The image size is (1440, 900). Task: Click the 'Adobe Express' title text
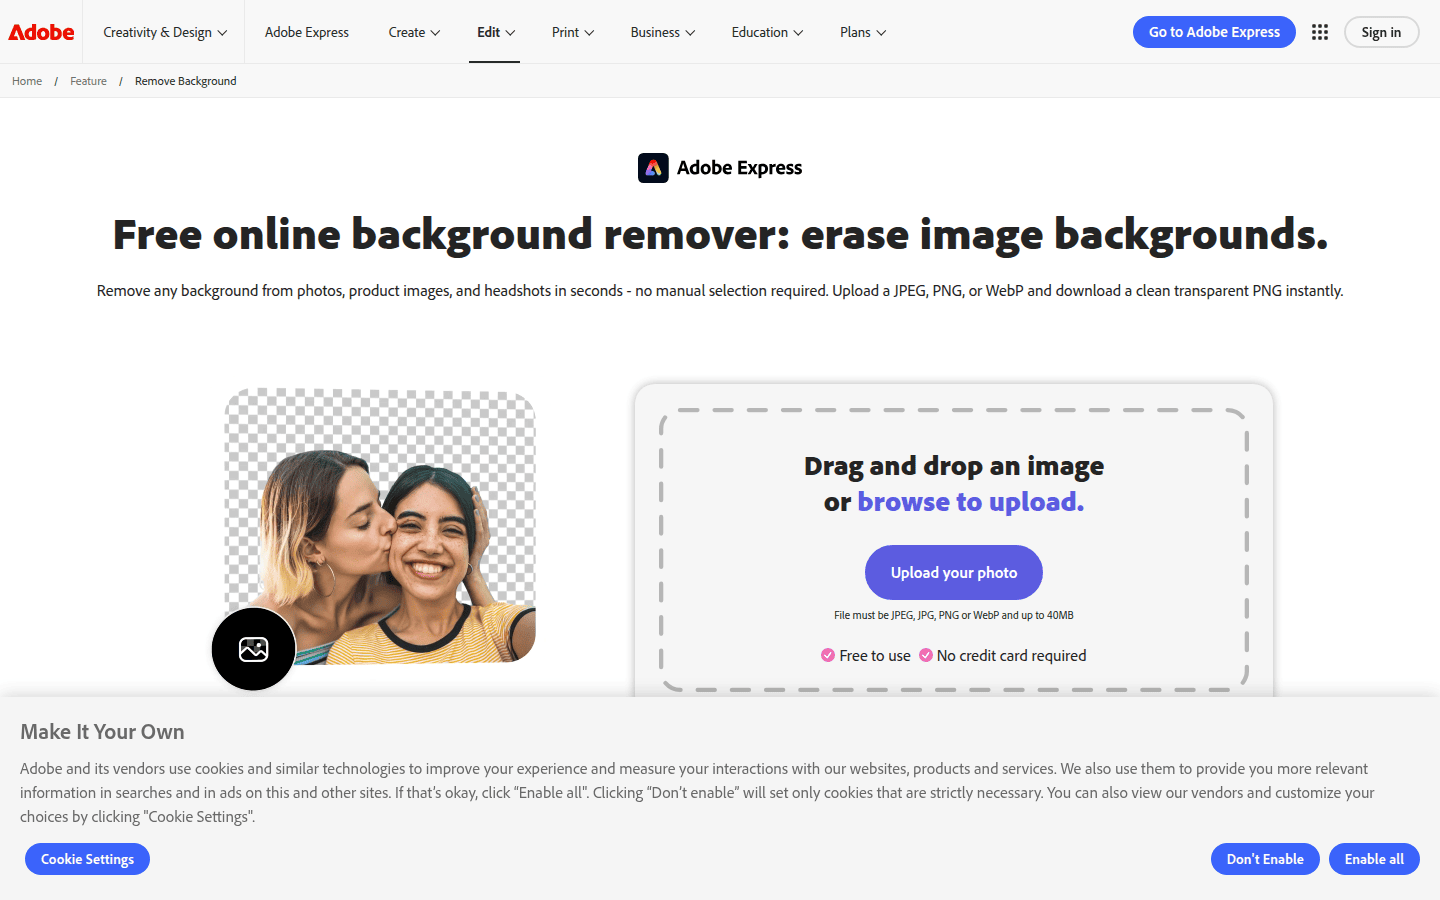(x=739, y=168)
